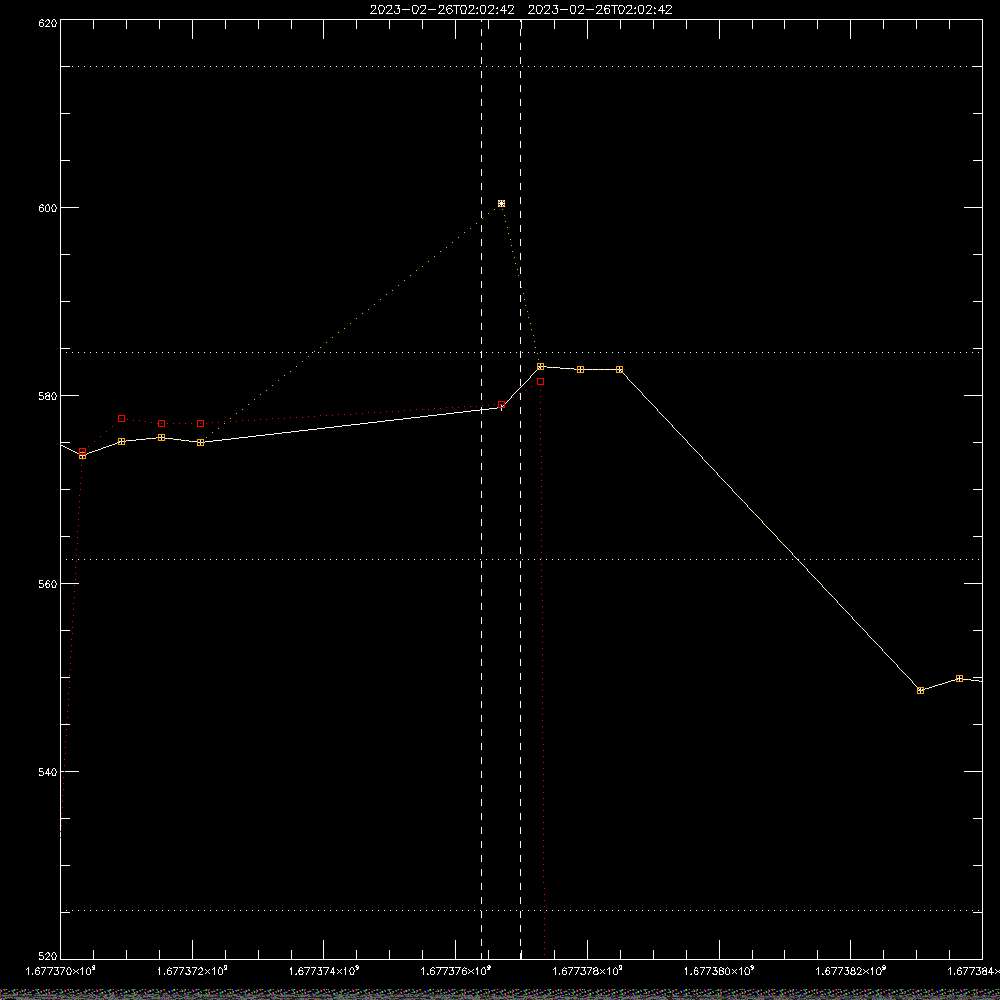Image resolution: width=1000 pixels, height=1000 pixels.
Task: Select the leftmost orange data point near 573
Action: (82, 456)
